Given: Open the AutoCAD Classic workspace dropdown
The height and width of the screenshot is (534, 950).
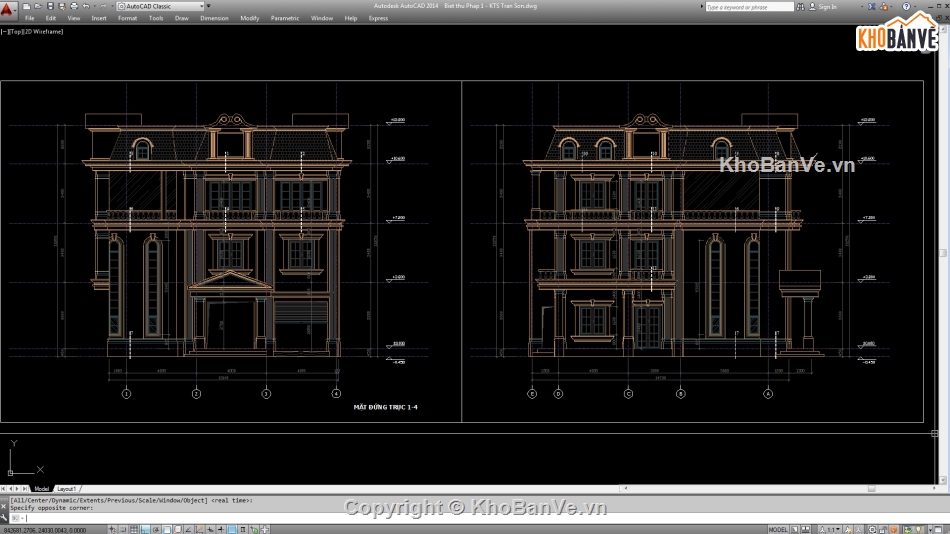Looking at the screenshot, I should (161, 6).
